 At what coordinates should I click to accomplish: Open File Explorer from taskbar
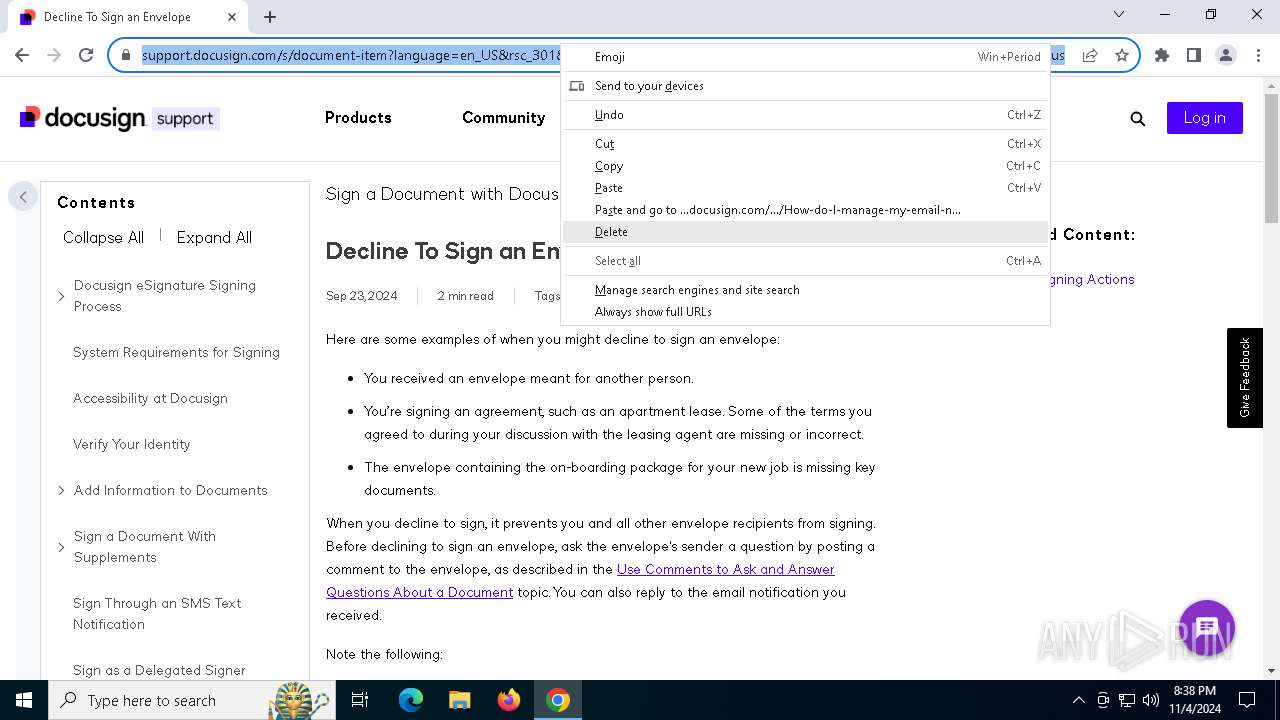pyautogui.click(x=459, y=700)
